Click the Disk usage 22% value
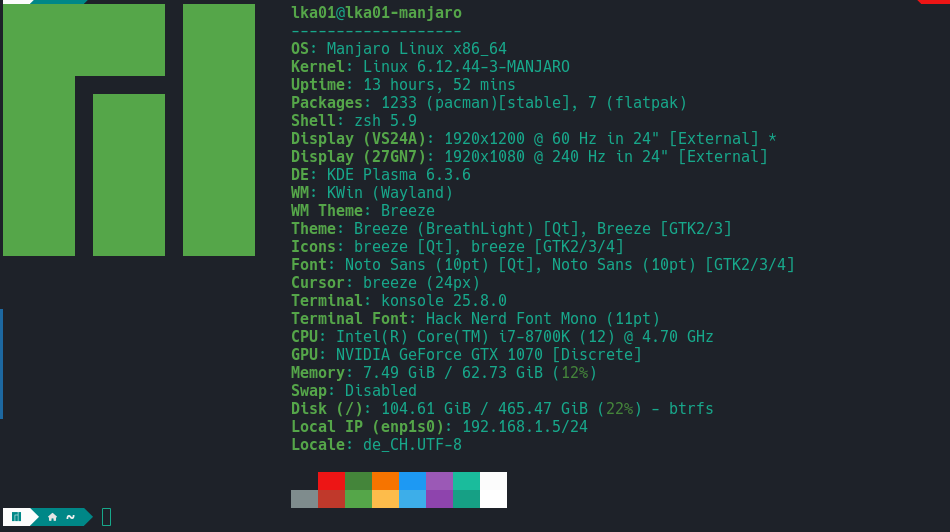The width and height of the screenshot is (950, 532). (x=614, y=409)
